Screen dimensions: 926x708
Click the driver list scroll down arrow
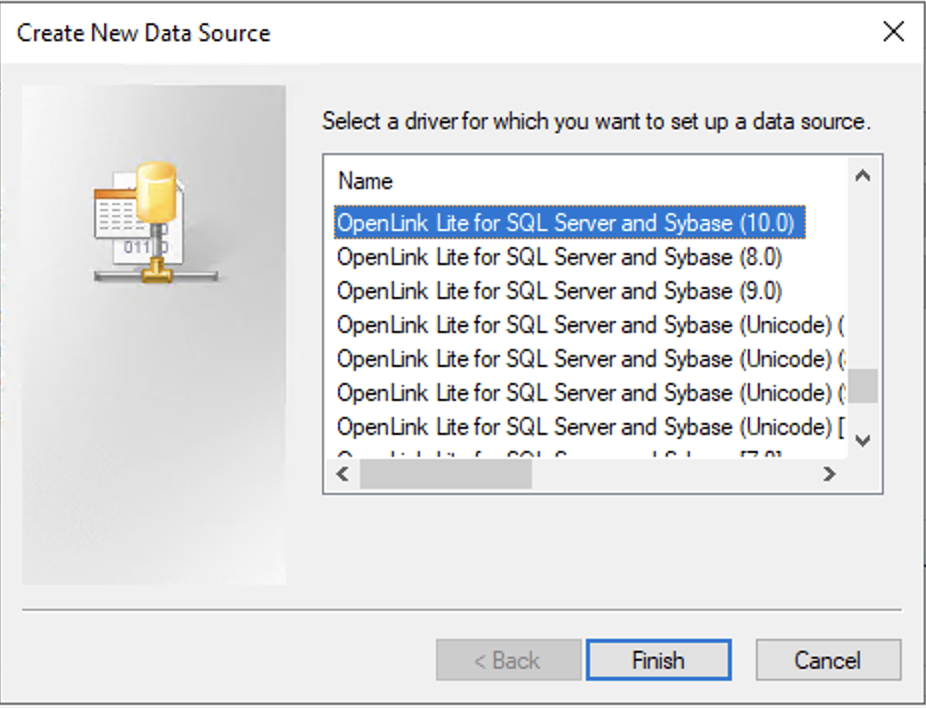863,440
